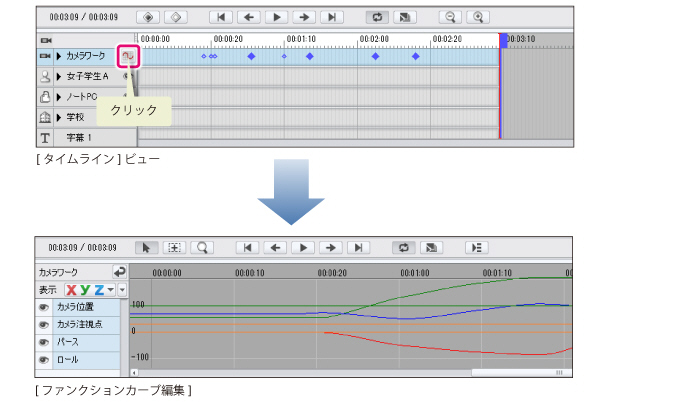The height and width of the screenshot is (406, 700).
Task: Click the outlined diamond keyframe button in timeline
Action: coord(176,17)
